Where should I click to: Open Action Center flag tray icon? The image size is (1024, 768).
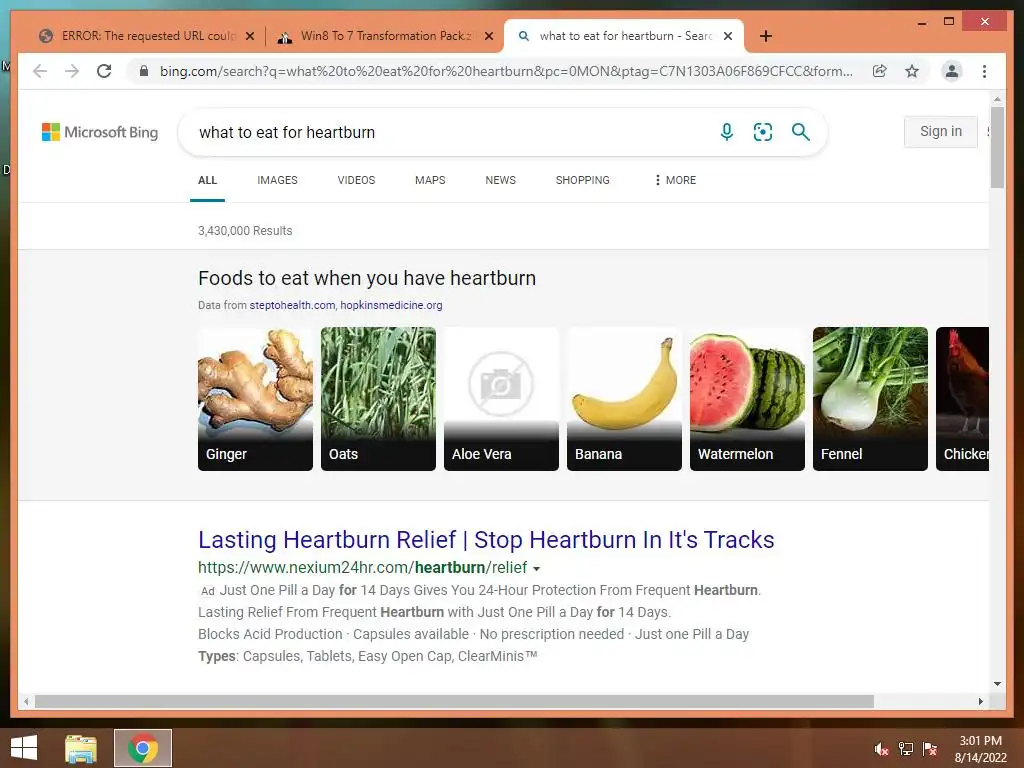930,749
